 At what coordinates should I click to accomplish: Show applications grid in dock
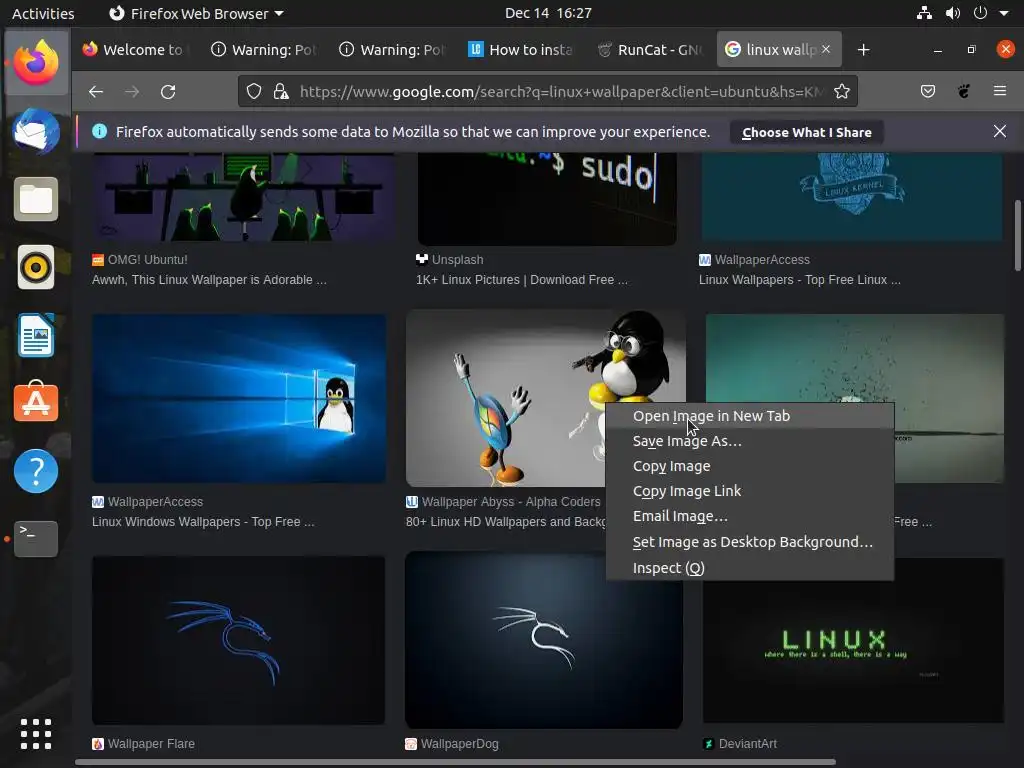point(36,734)
